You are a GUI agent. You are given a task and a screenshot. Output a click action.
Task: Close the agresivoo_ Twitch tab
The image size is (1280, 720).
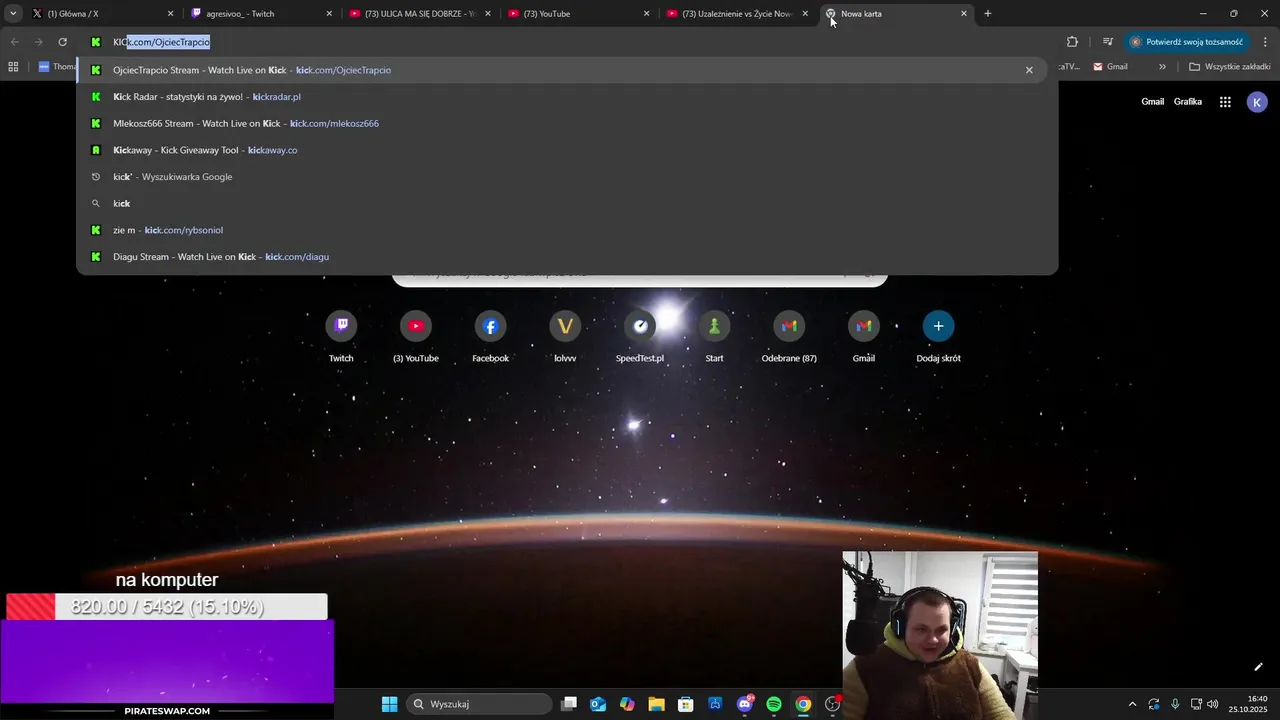(329, 14)
